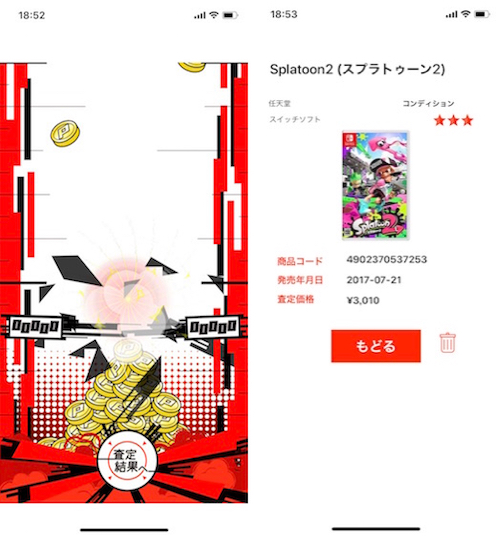Tap the product code 4902370537253

click(x=387, y=259)
